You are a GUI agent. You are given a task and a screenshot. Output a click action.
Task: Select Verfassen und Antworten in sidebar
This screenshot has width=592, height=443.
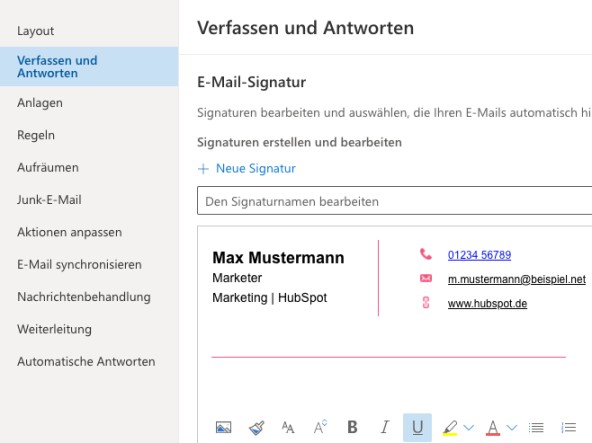click(x=89, y=66)
